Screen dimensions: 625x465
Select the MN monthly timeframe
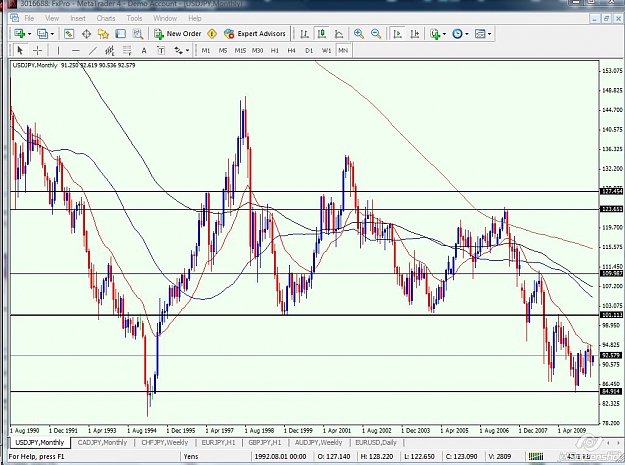[x=343, y=51]
